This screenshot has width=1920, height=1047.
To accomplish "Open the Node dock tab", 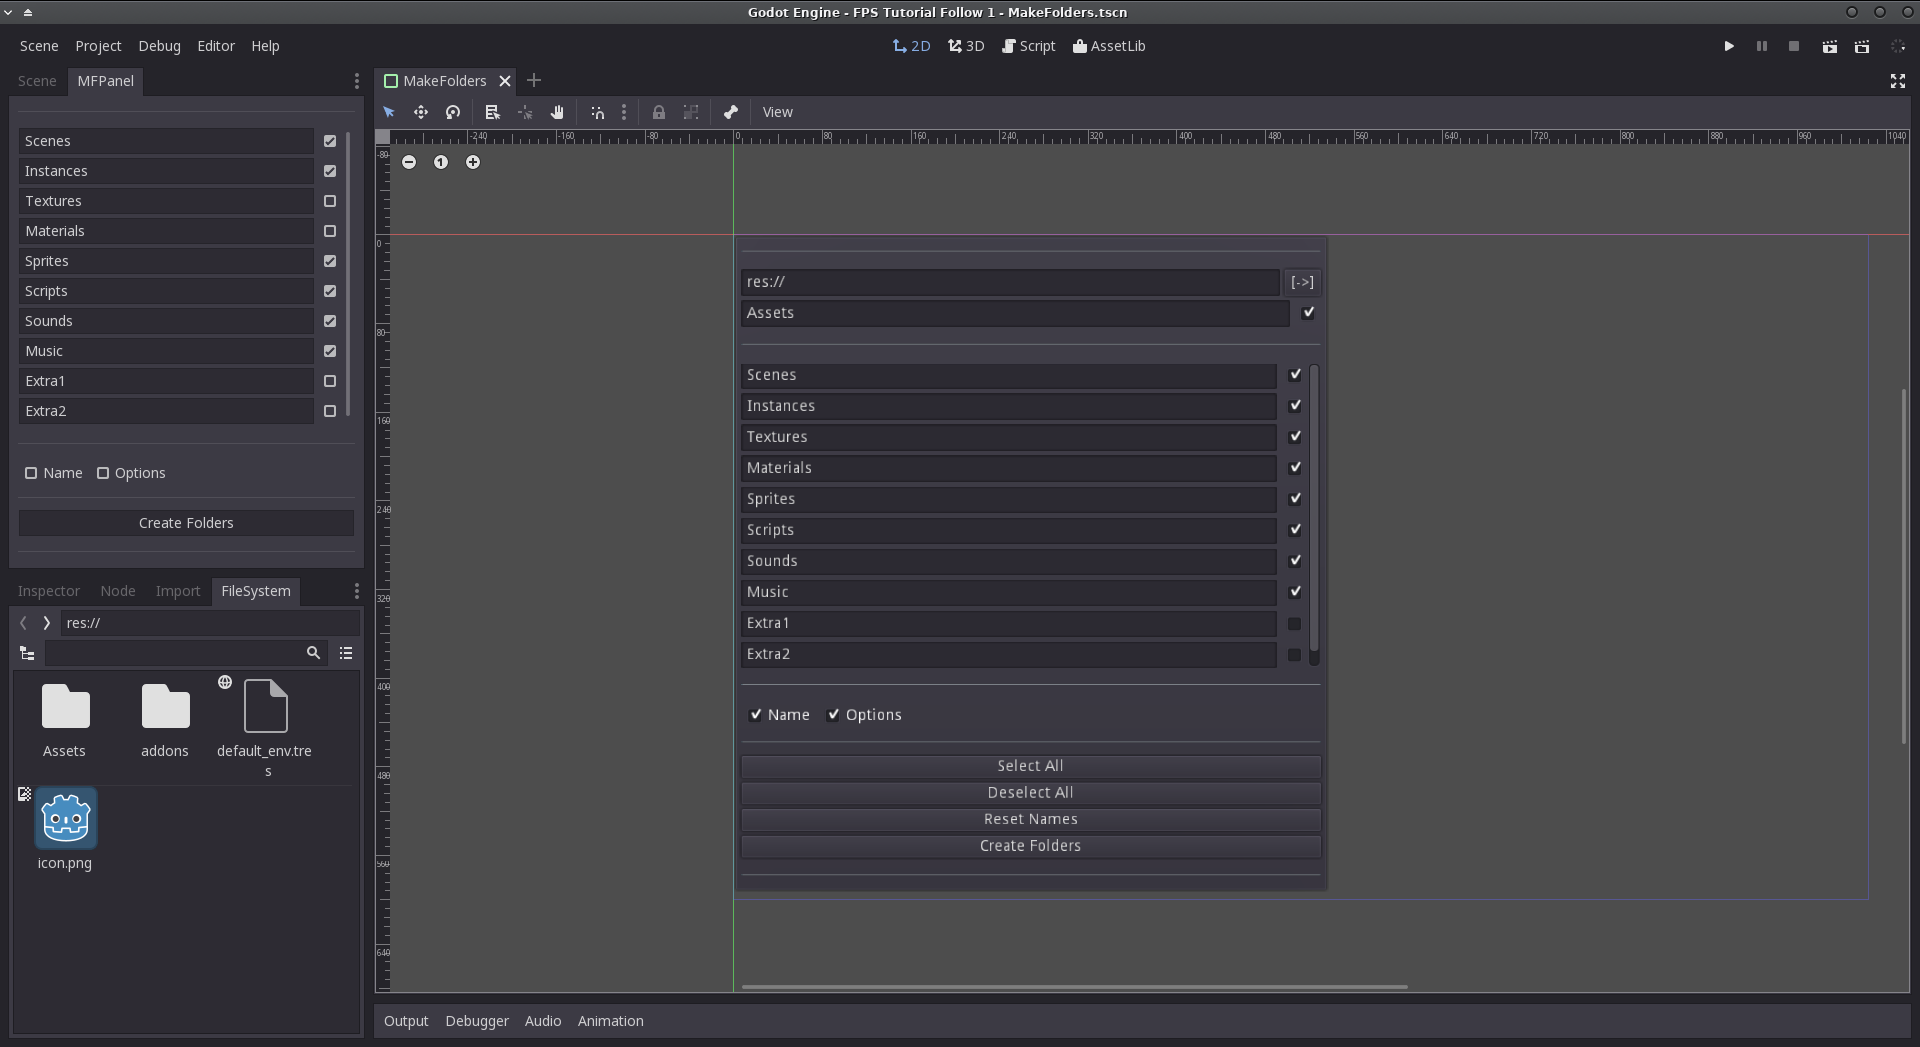I will 118,591.
